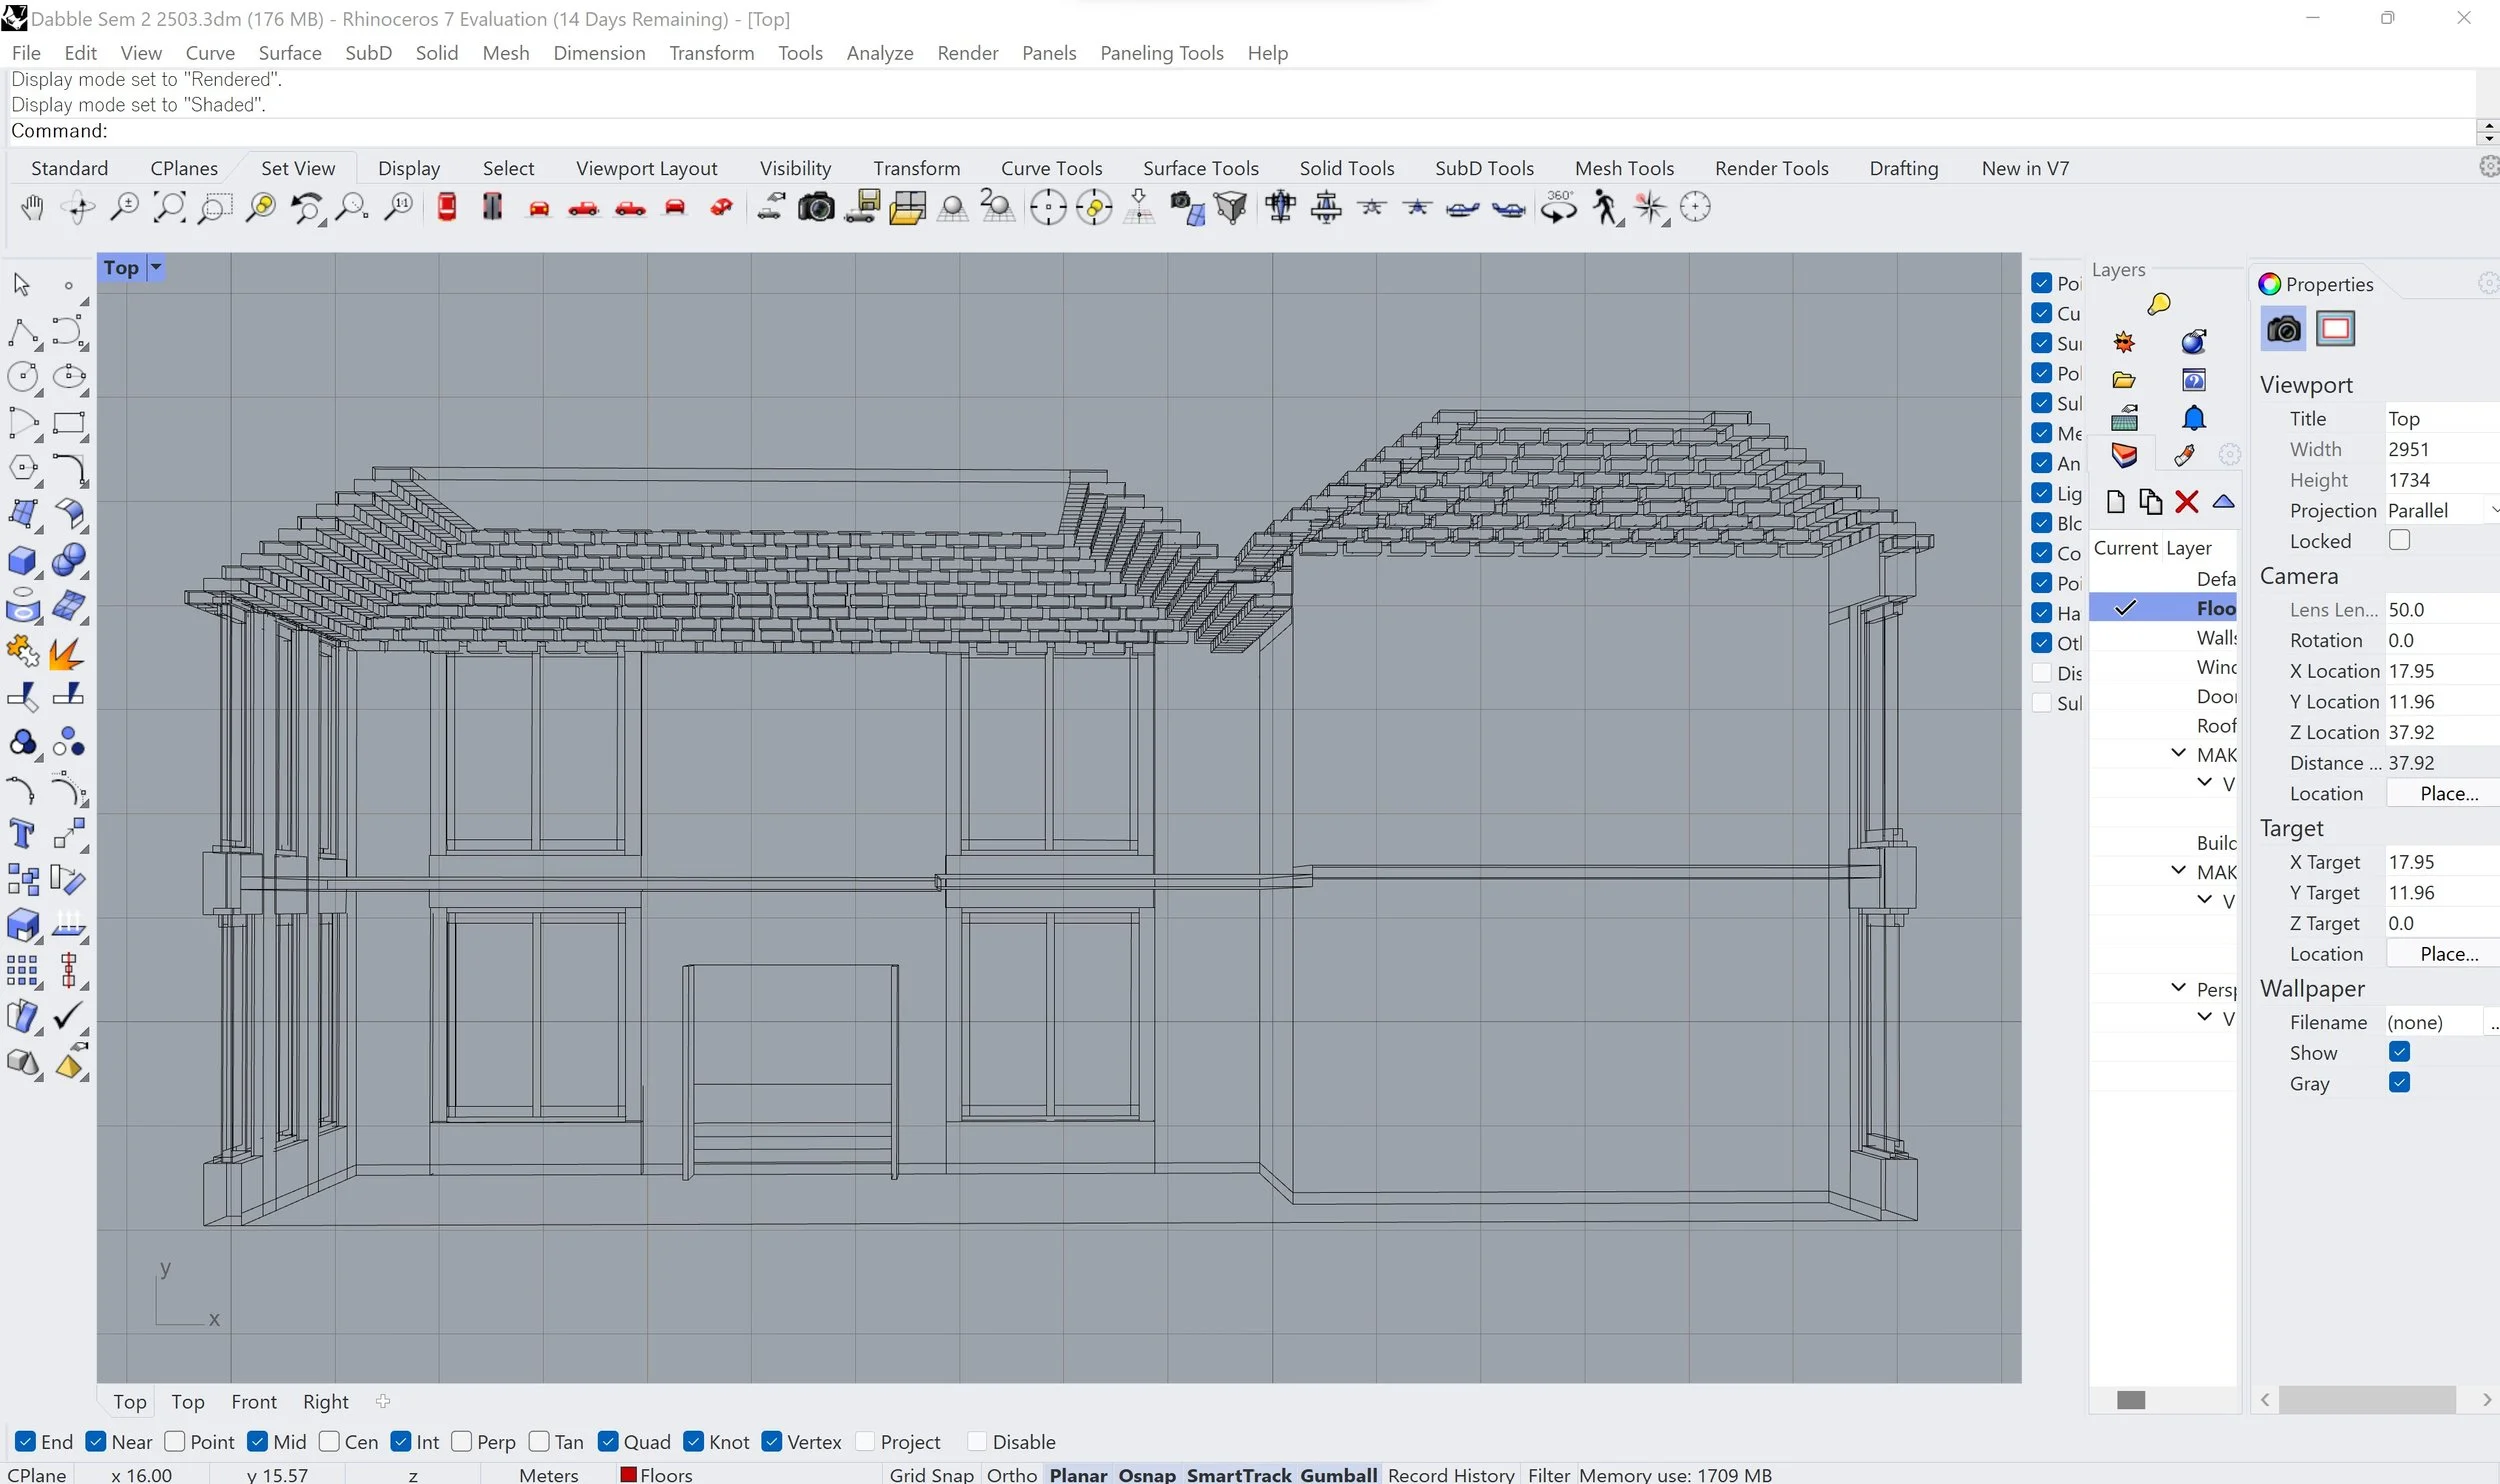The height and width of the screenshot is (1484, 2500).
Task: Click the Walkabout walking figure icon
Action: click(x=1604, y=208)
